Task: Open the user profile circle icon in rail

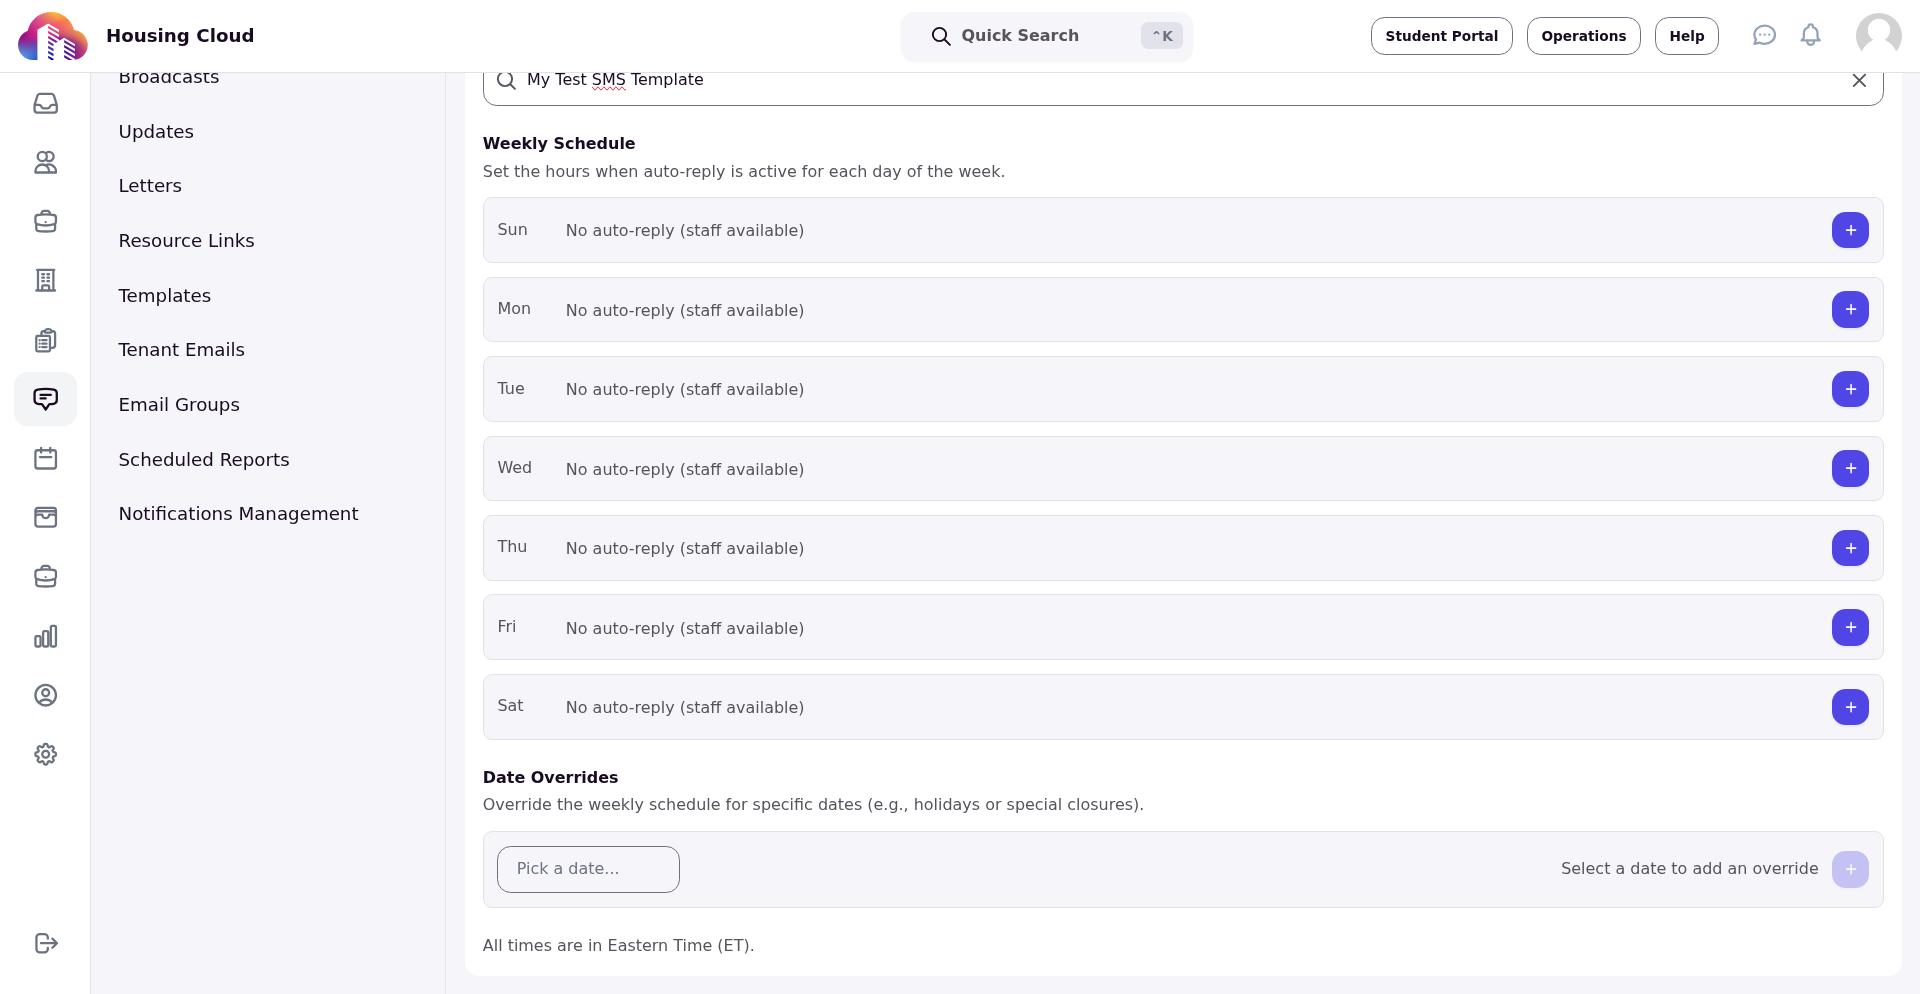Action: pos(45,696)
